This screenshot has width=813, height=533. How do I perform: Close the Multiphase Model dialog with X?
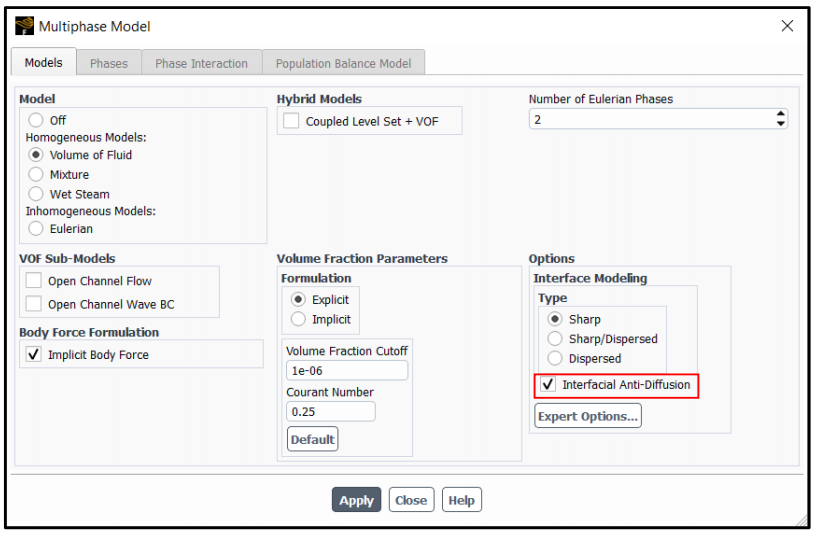787,26
